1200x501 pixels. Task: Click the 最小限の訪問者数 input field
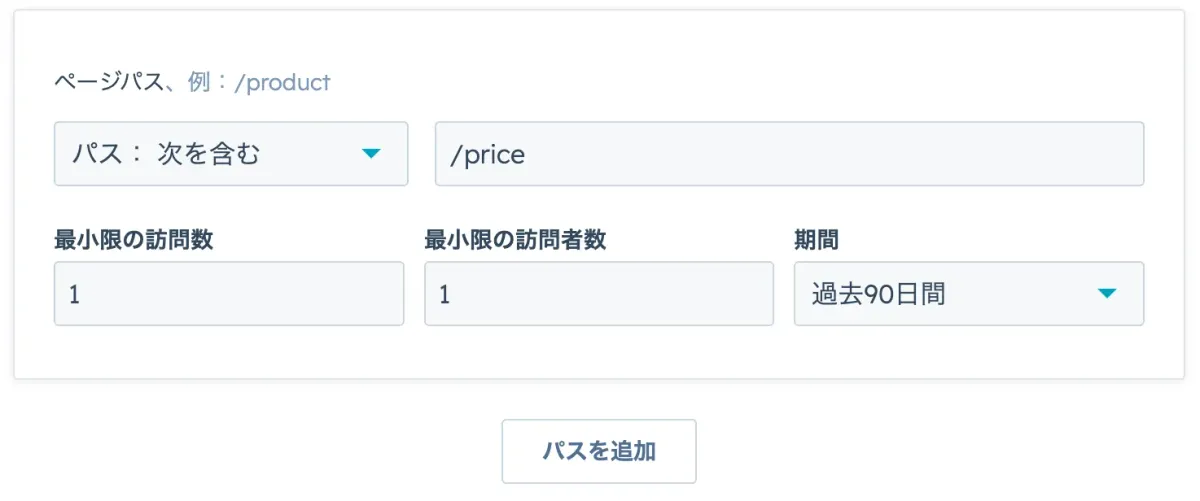click(x=598, y=294)
